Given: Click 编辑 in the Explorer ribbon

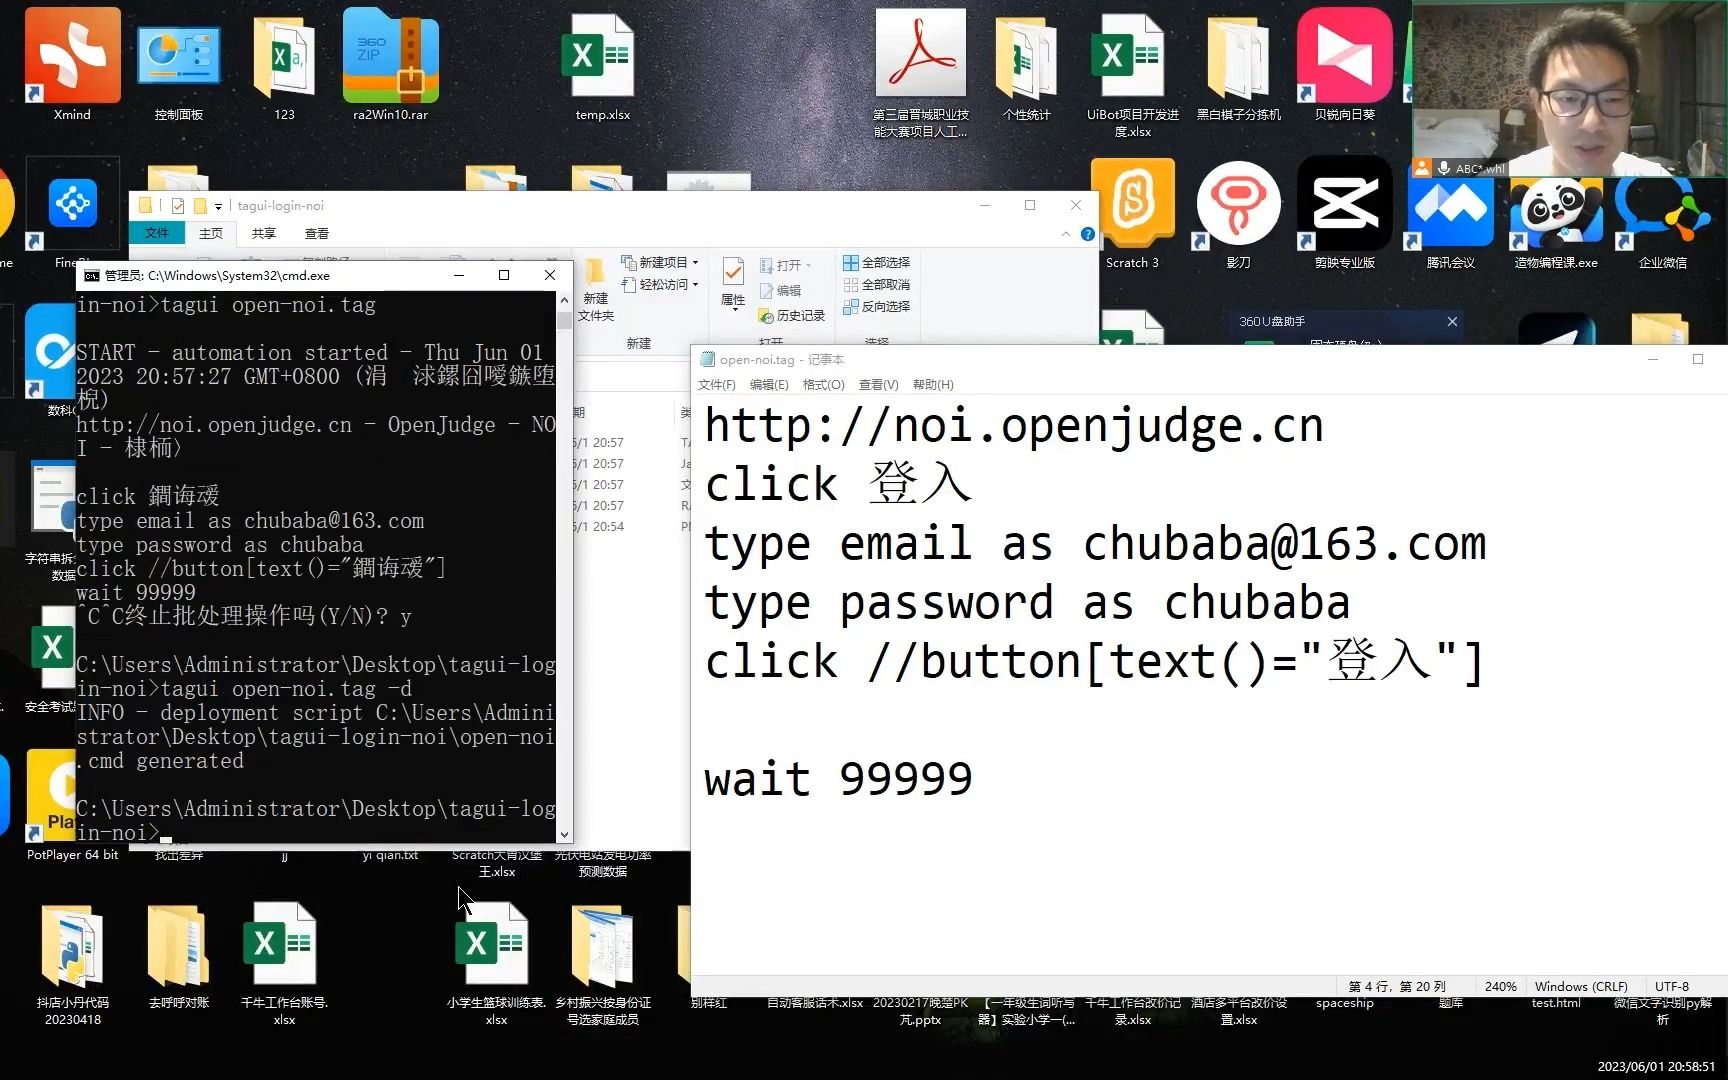Looking at the screenshot, I should 780,290.
